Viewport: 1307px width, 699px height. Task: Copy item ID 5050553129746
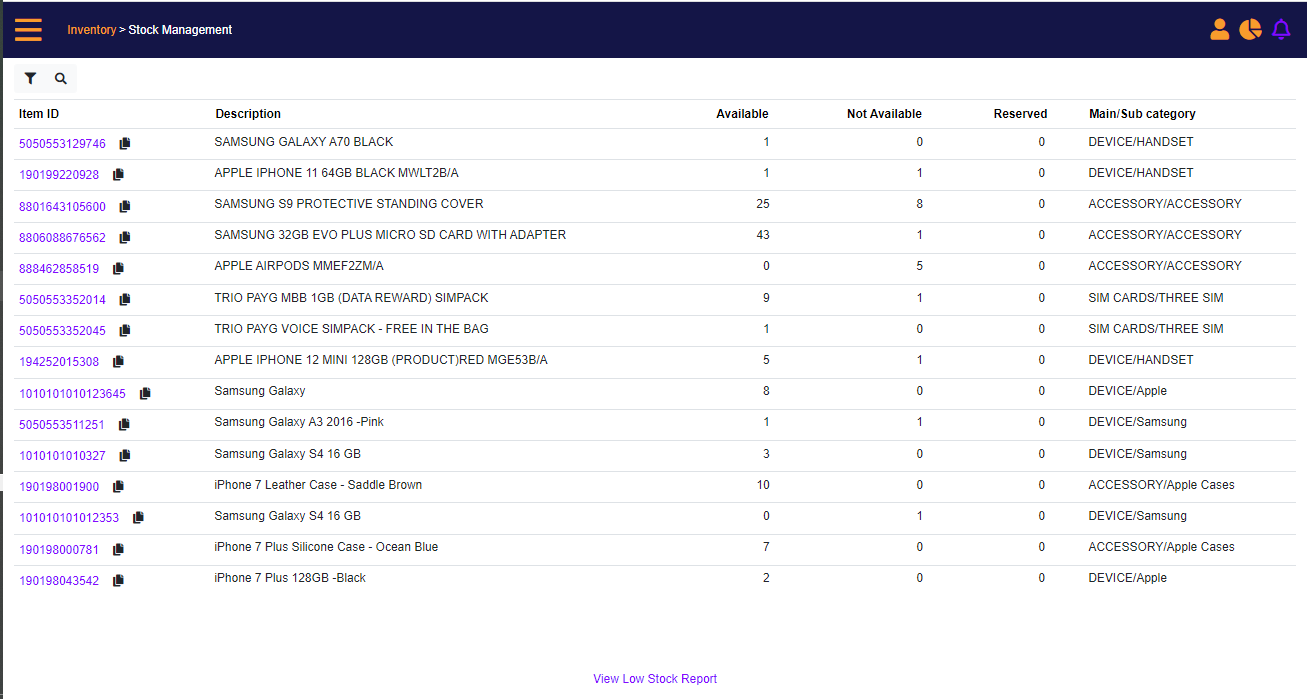tap(125, 144)
